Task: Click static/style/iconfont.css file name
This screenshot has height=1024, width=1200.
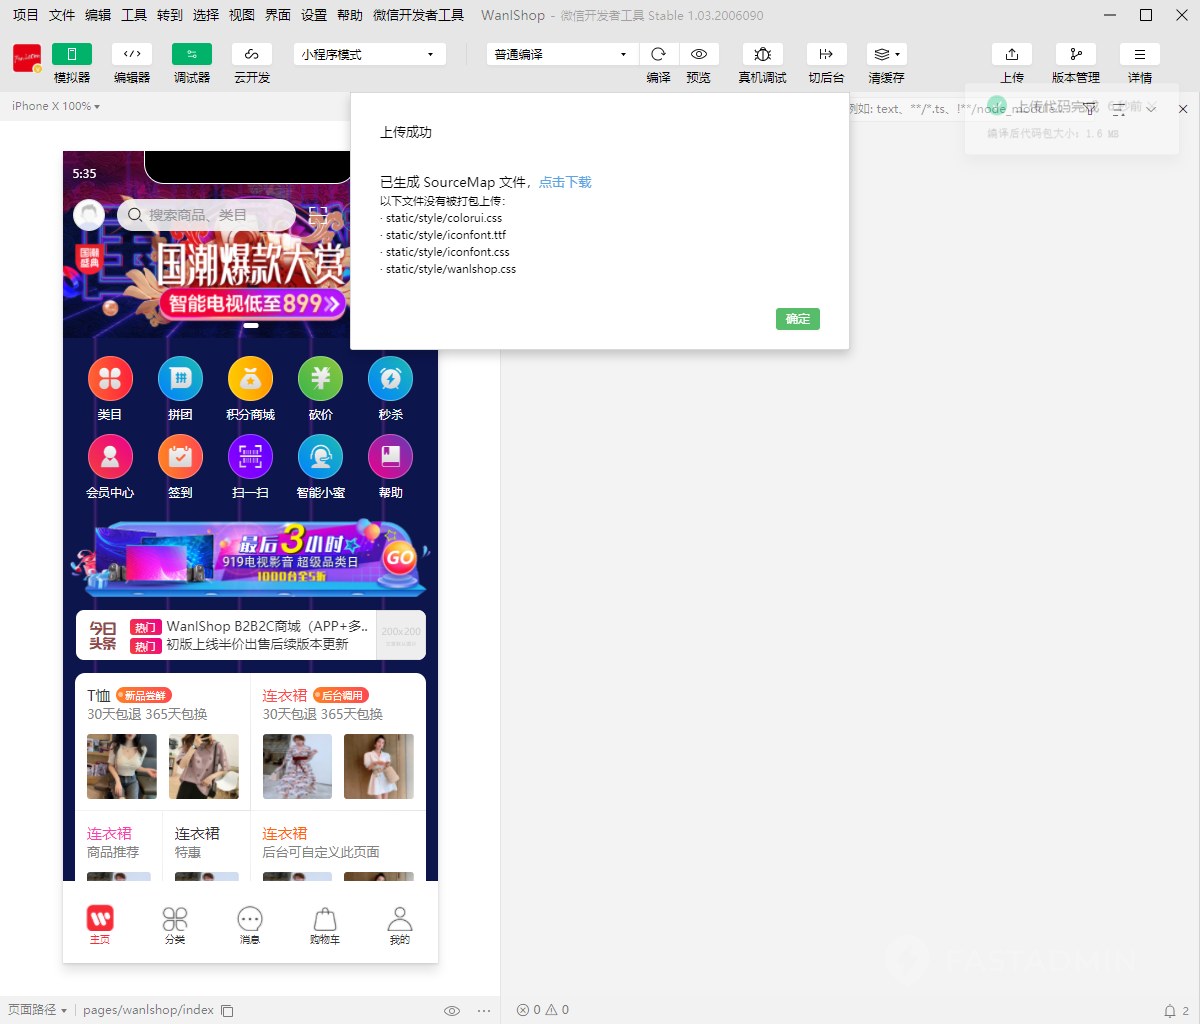Action: (x=448, y=252)
